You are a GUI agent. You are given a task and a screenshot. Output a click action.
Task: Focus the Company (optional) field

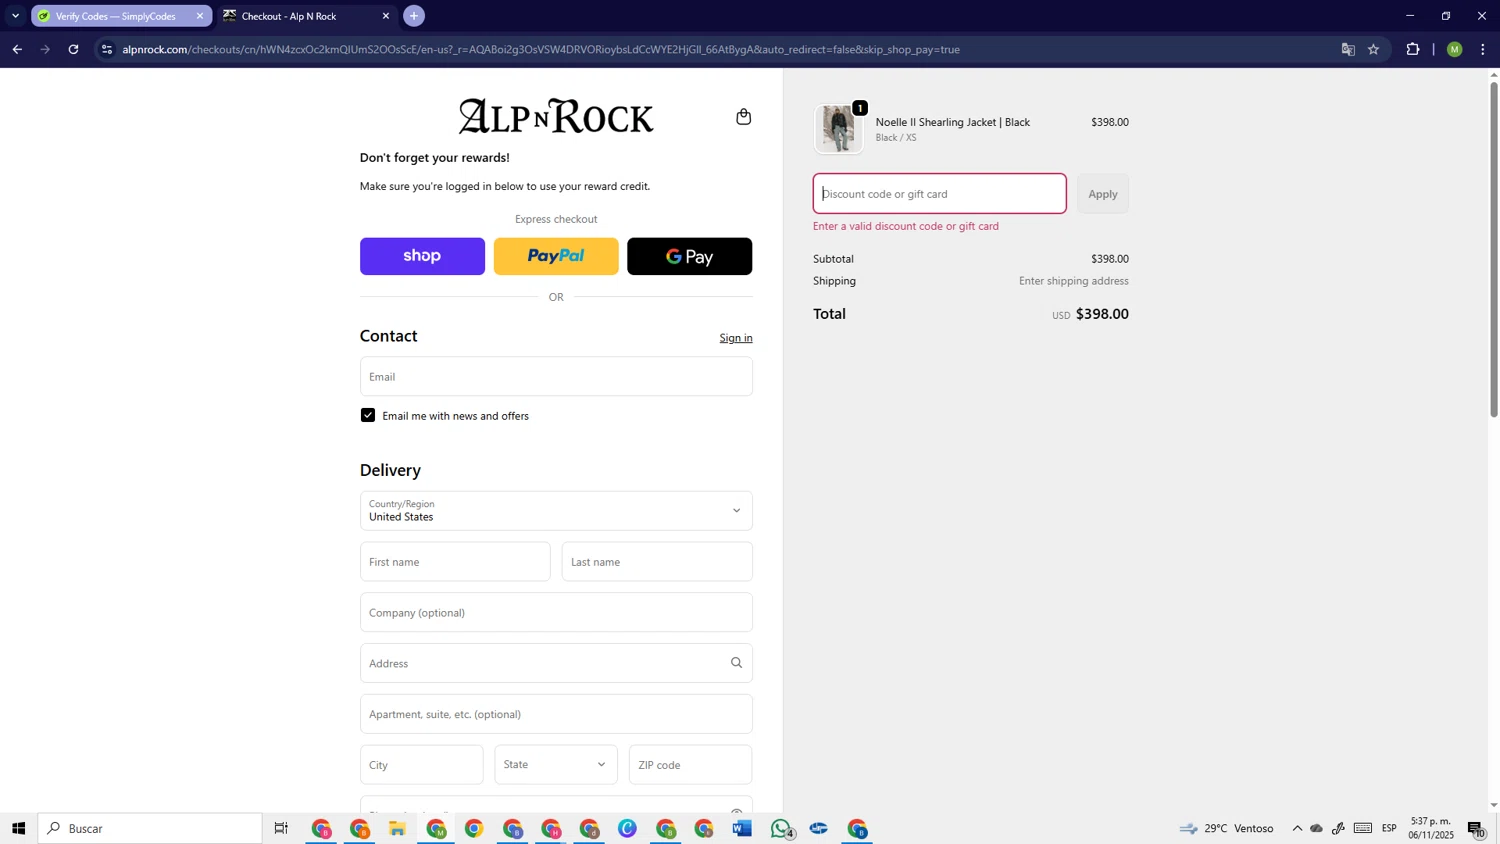(x=556, y=612)
